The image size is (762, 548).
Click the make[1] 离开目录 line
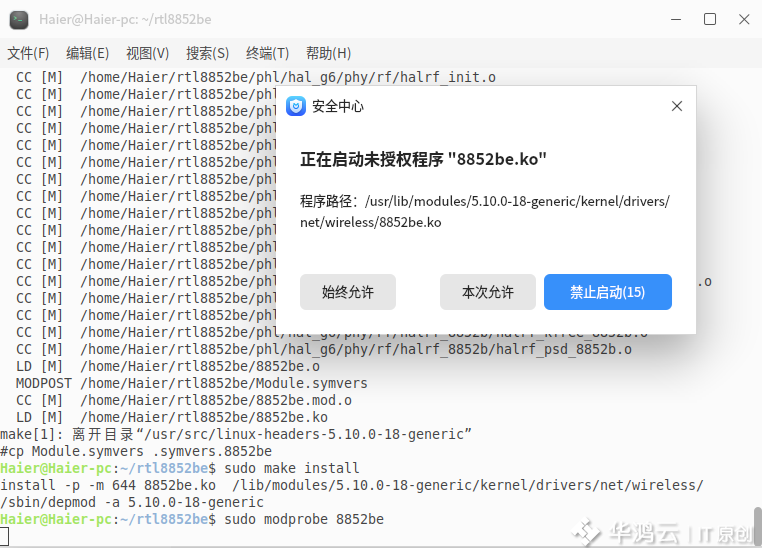tap(236, 434)
